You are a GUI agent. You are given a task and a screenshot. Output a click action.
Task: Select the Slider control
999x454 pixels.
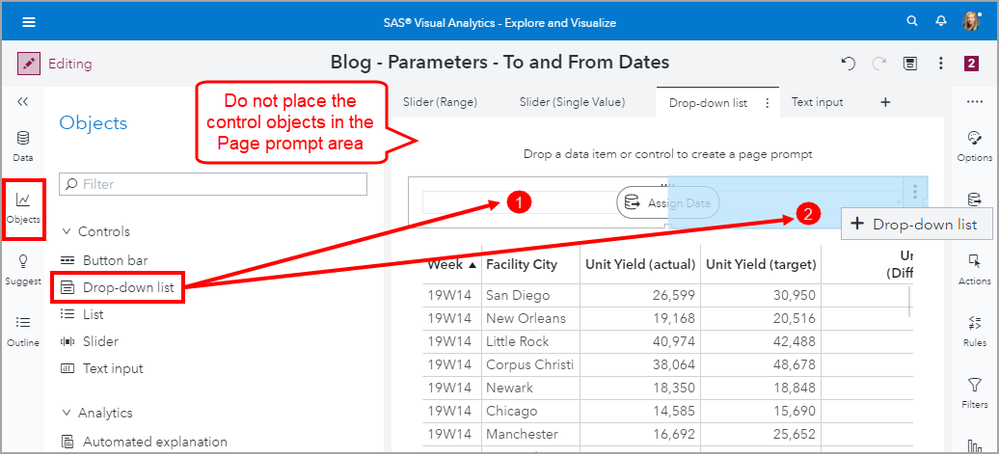pyautogui.click(x=90, y=341)
